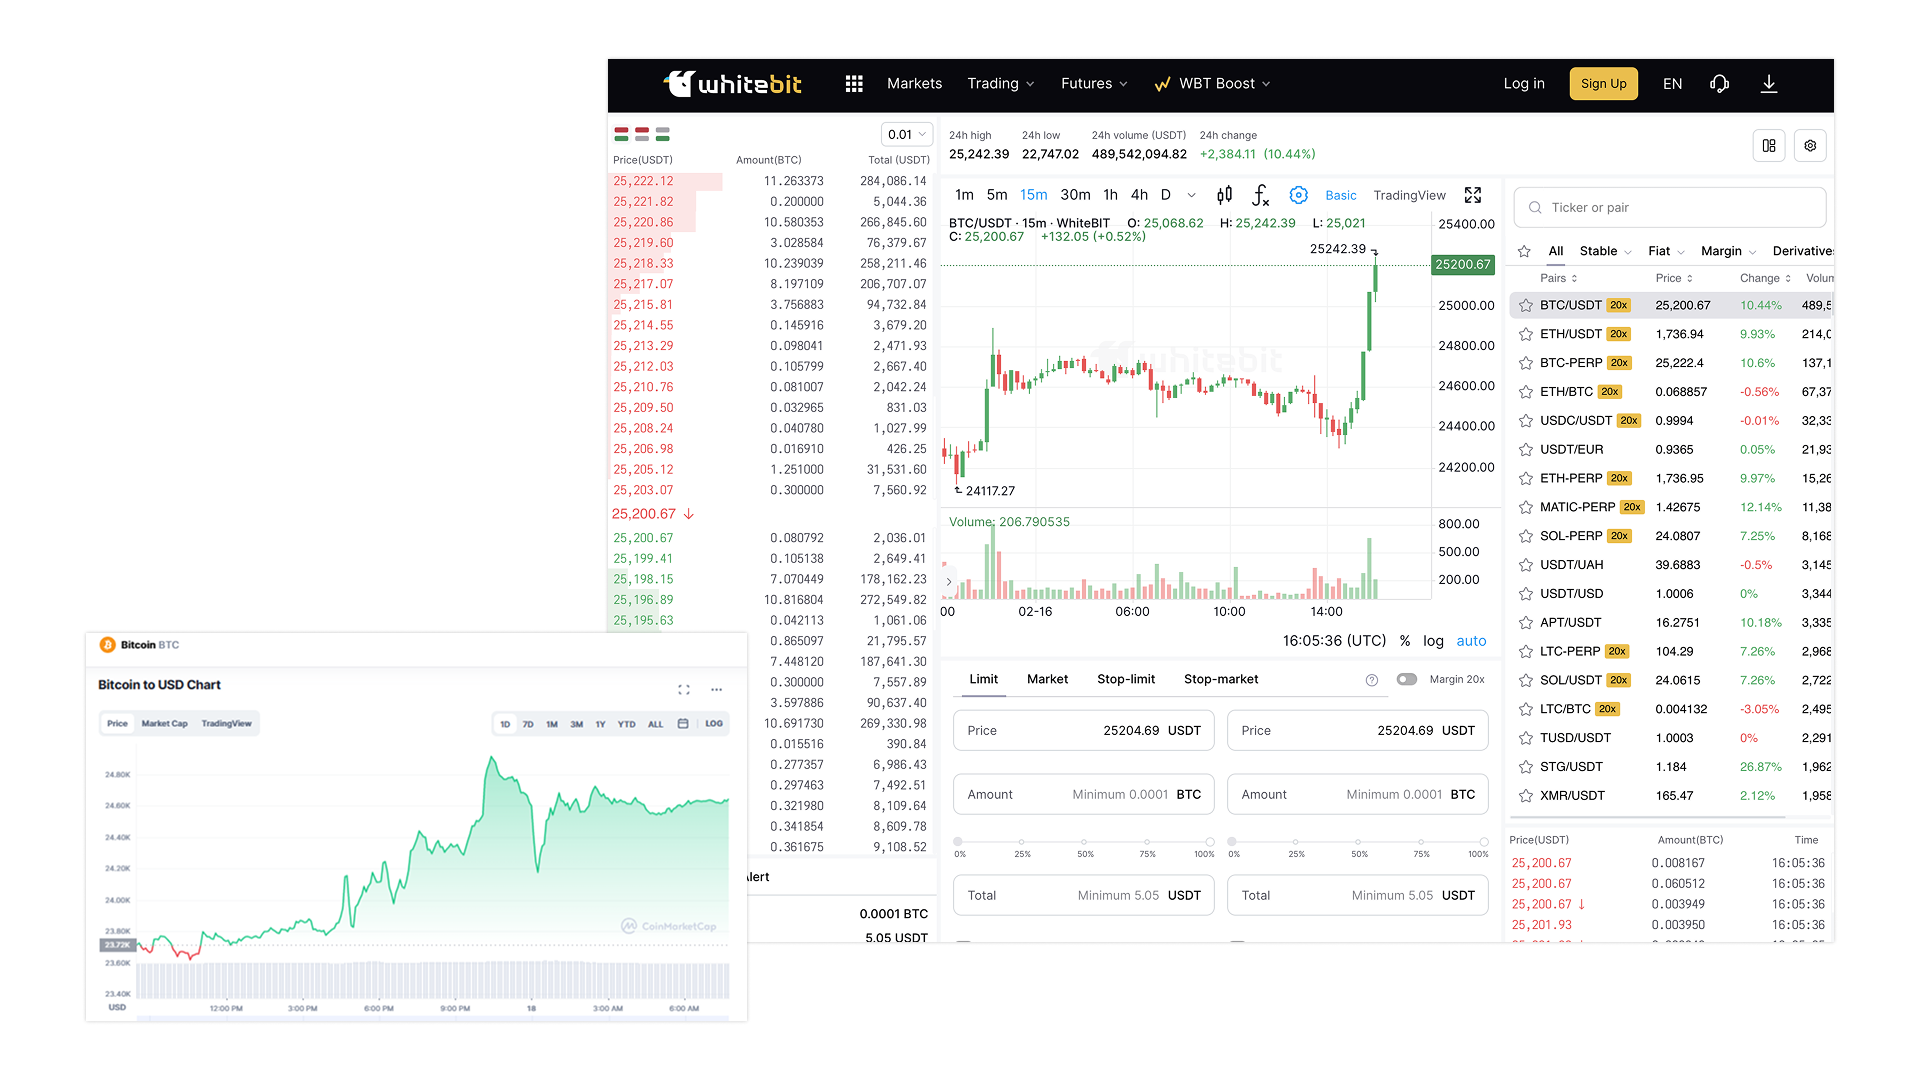The image size is (1920, 1080).
Task: Switch chart to TradingView mode
Action: click(1409, 195)
